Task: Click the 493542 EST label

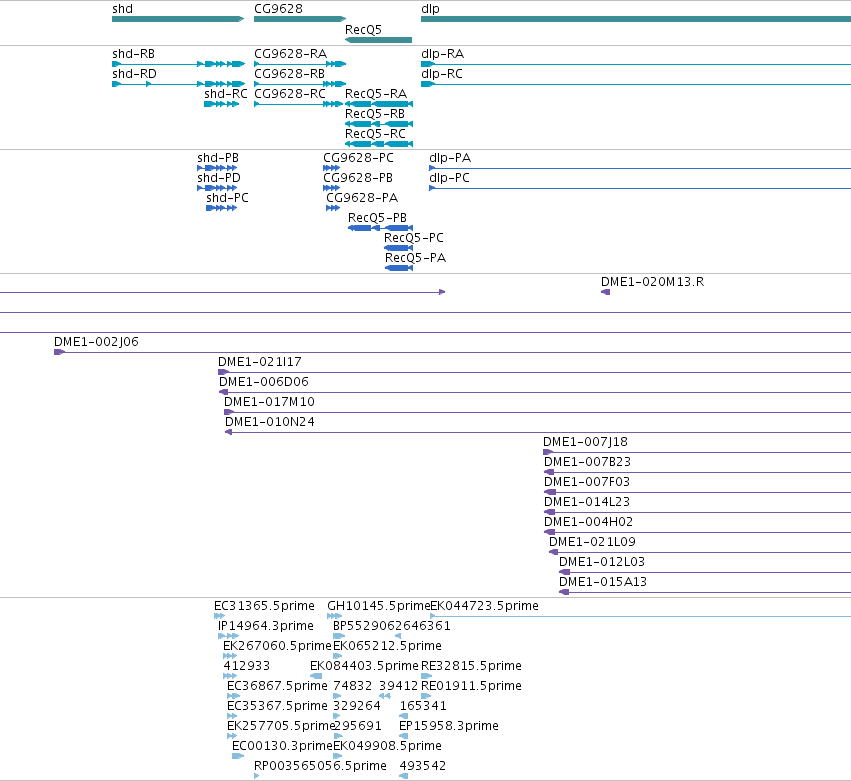Action: click(x=423, y=767)
